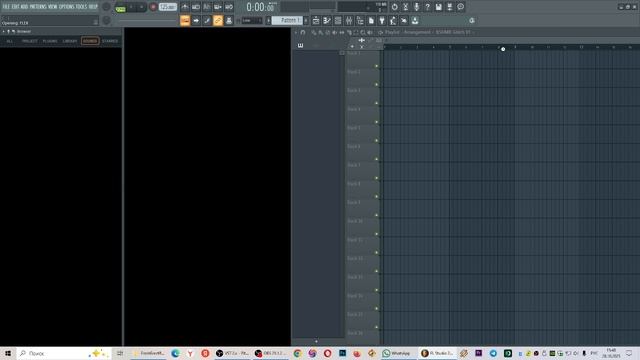The height and width of the screenshot is (360, 640).
Task: Open the TOOLS menu
Action: tap(81, 7)
